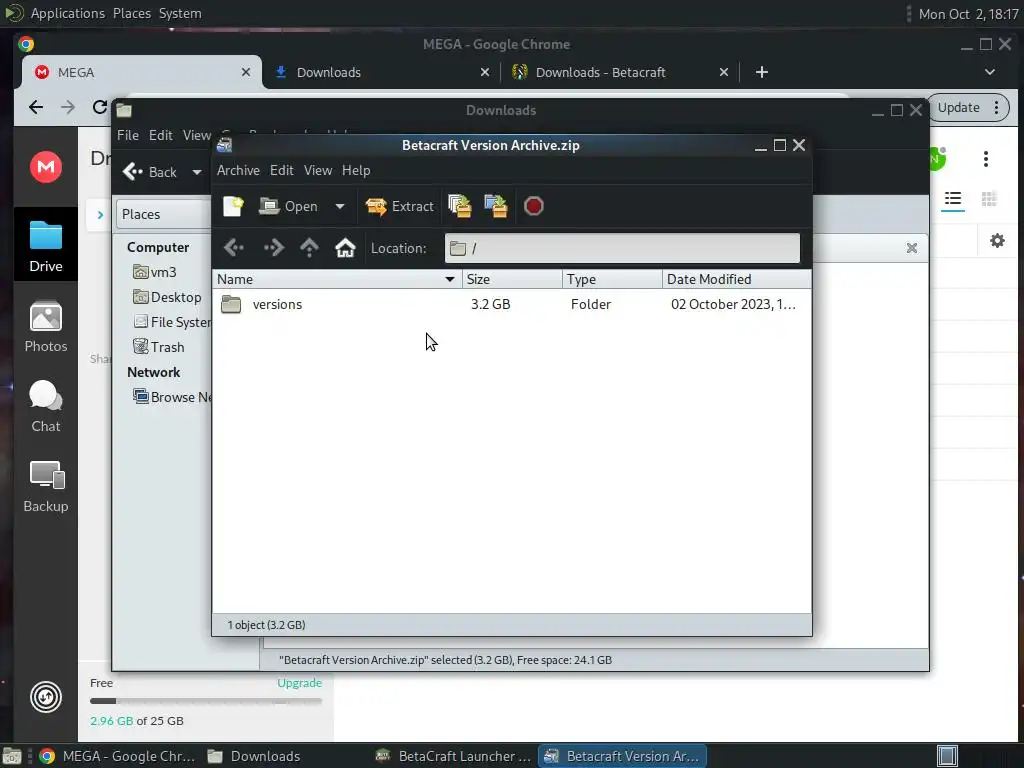1024x768 pixels.
Task: Select Browse Network in Places sidebar
Action: (x=172, y=397)
